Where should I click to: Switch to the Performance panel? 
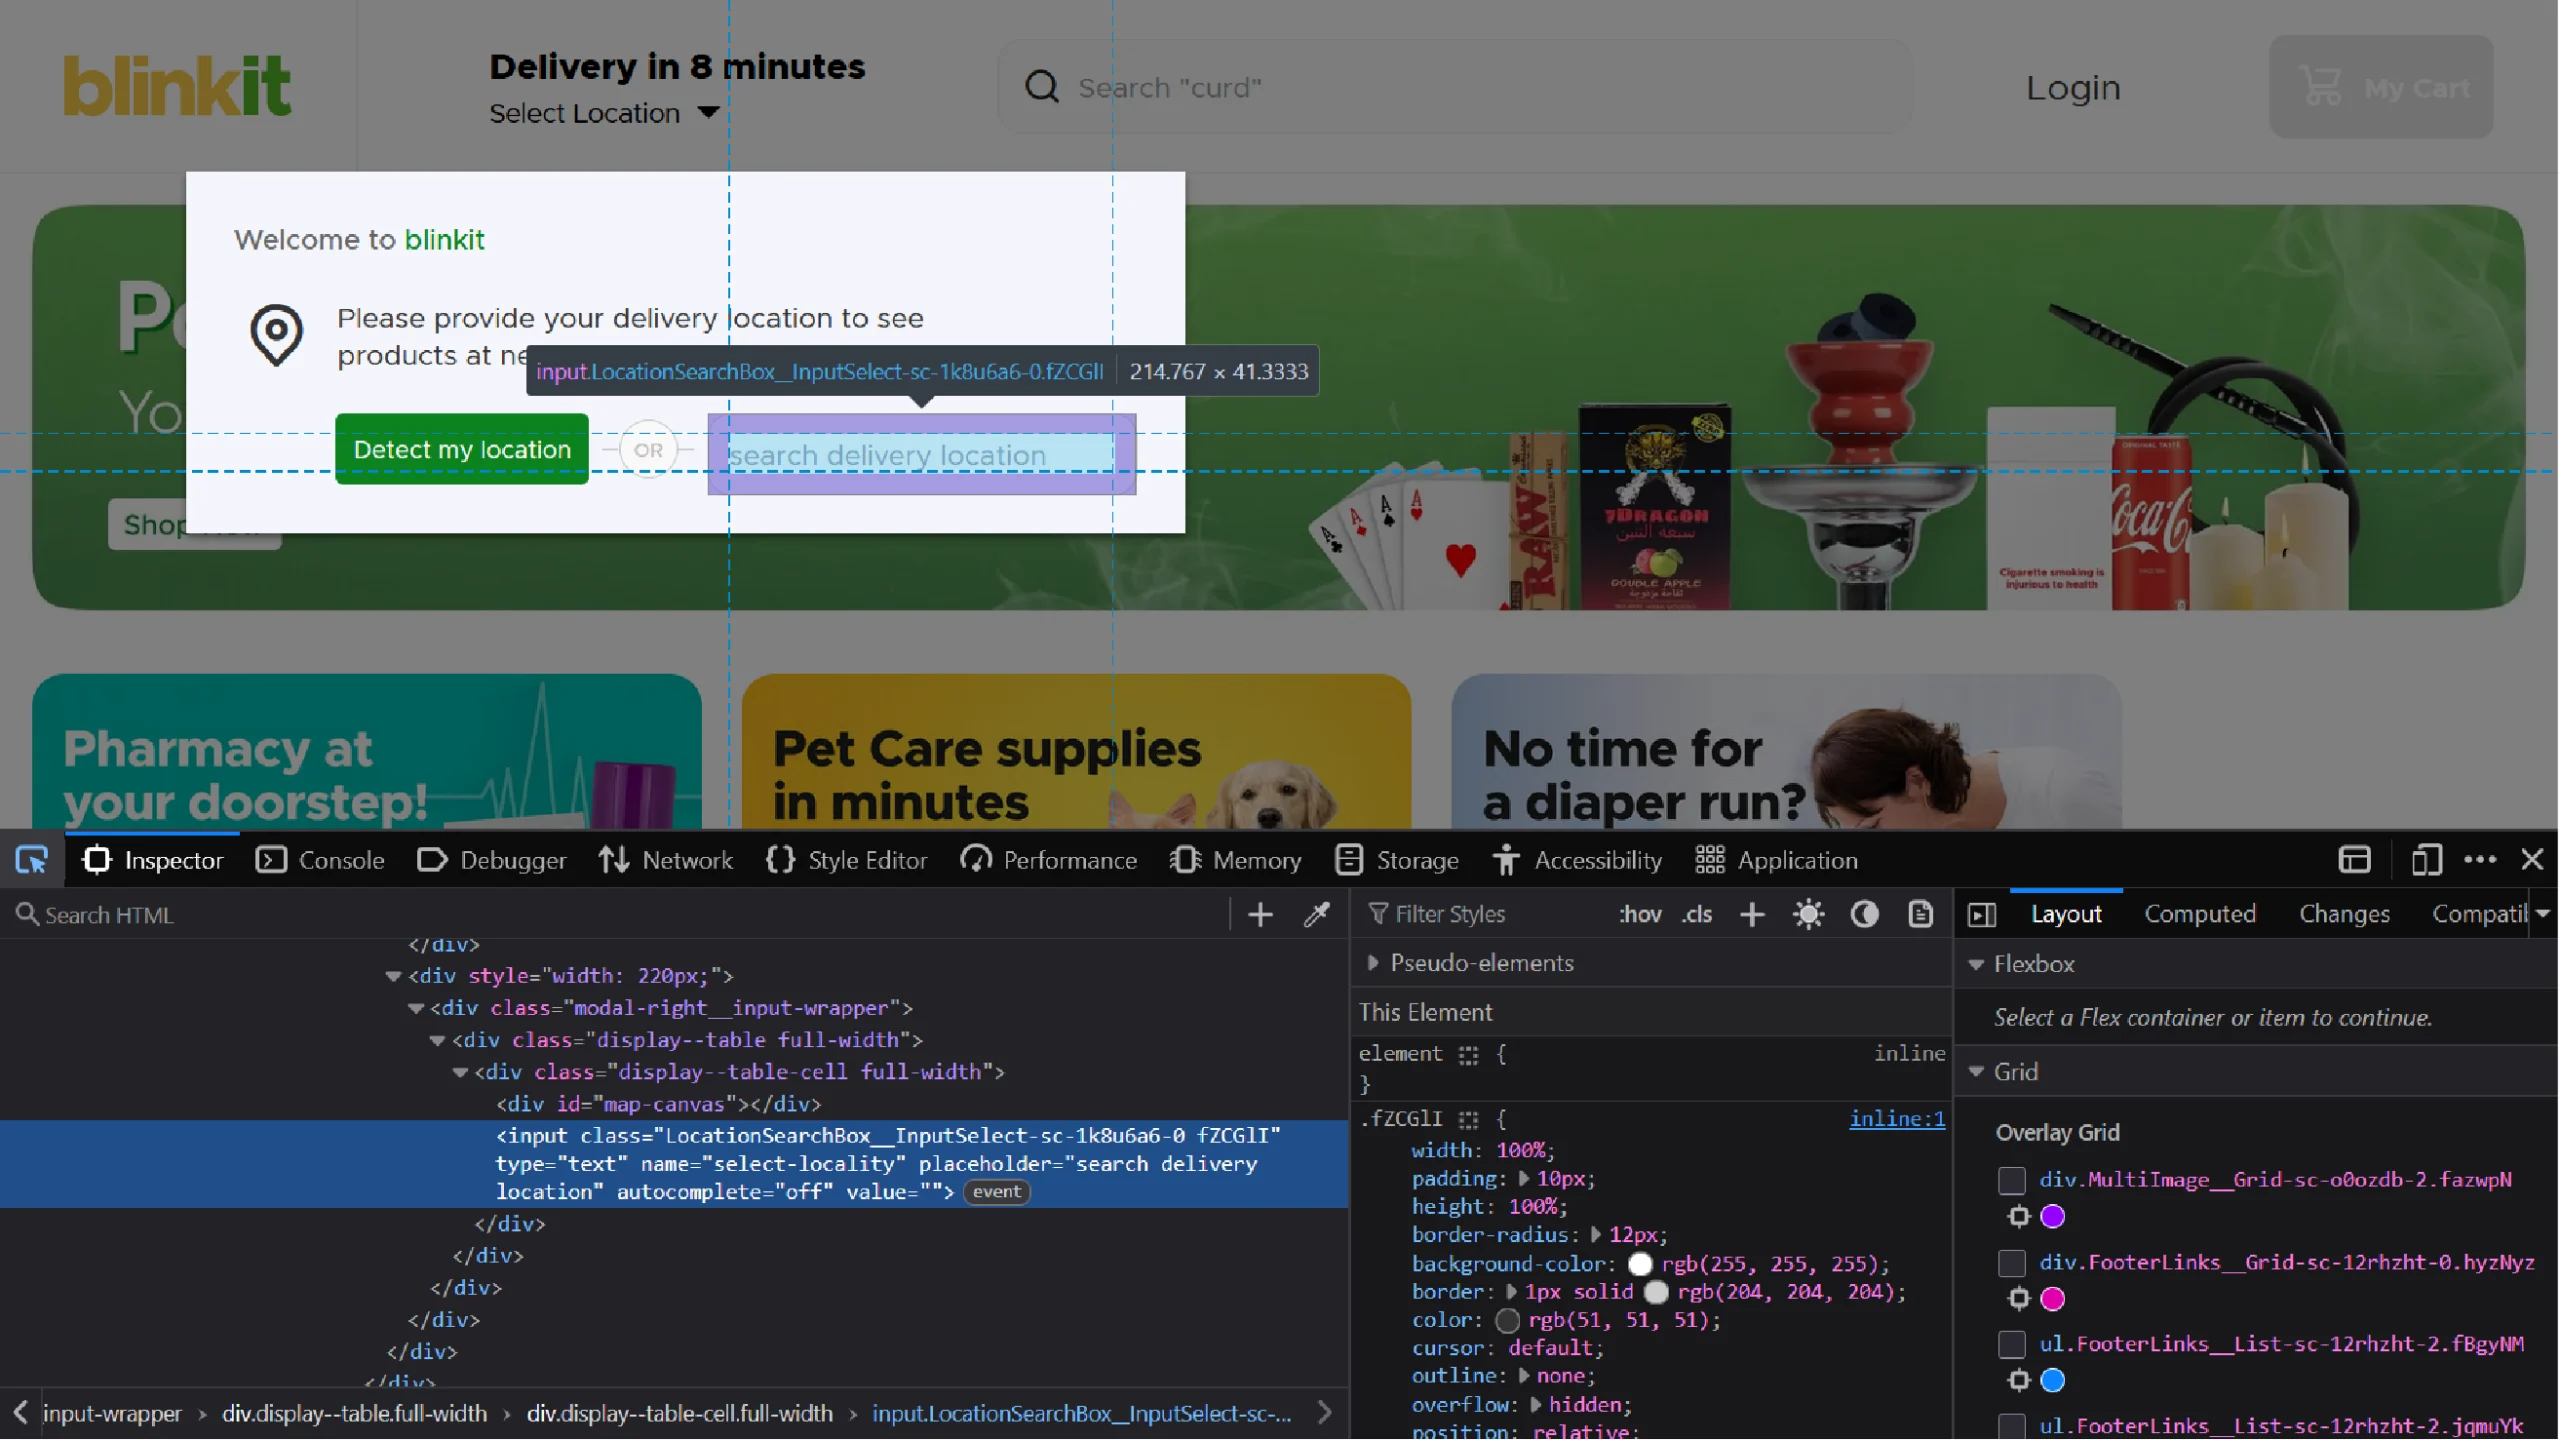pos(1048,861)
